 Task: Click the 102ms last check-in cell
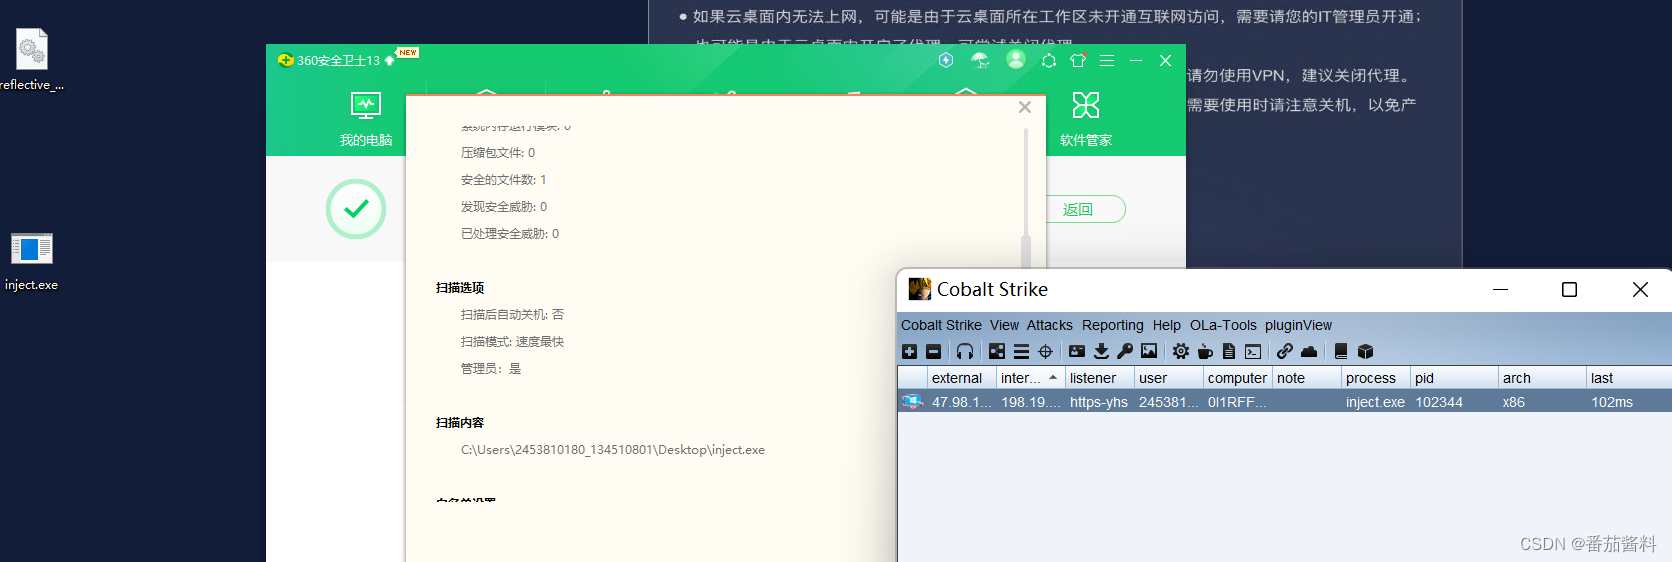[1629, 402]
